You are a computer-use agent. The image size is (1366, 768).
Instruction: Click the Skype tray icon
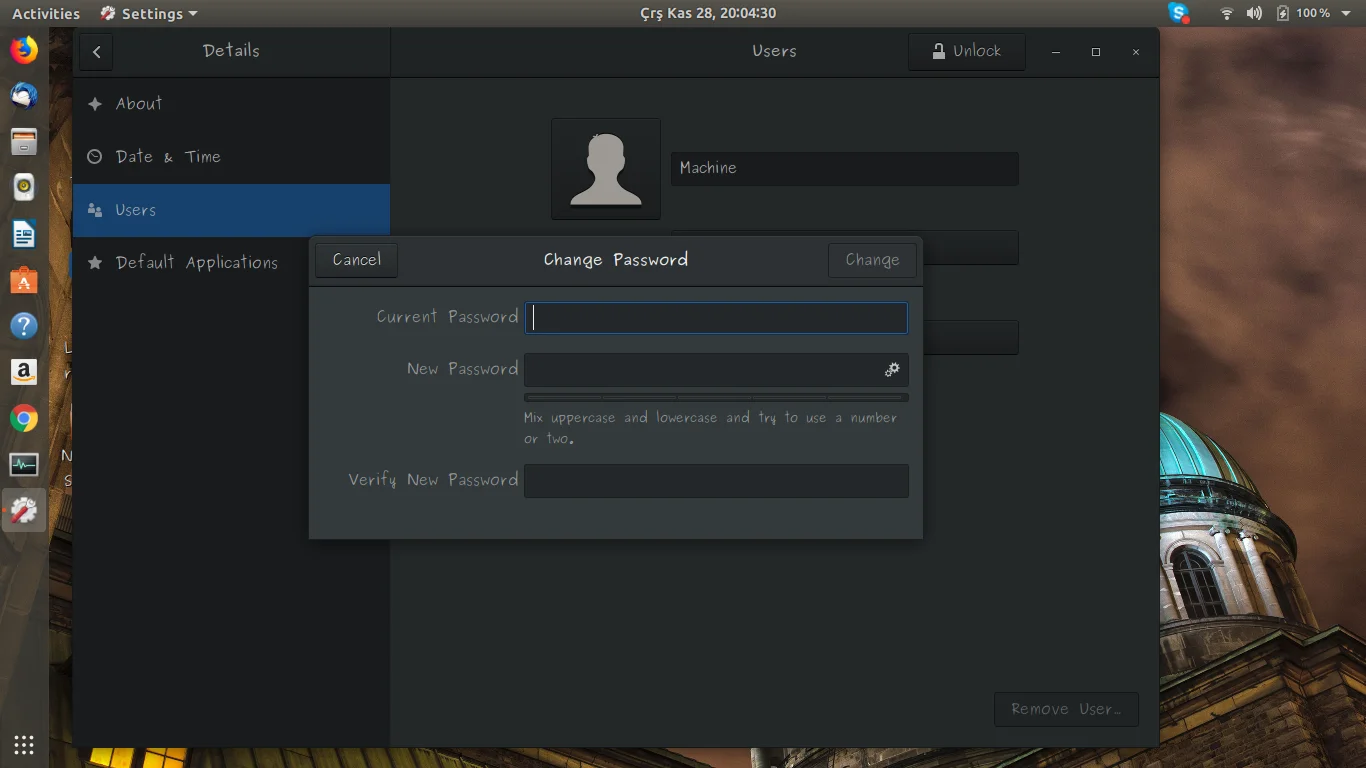(1180, 13)
